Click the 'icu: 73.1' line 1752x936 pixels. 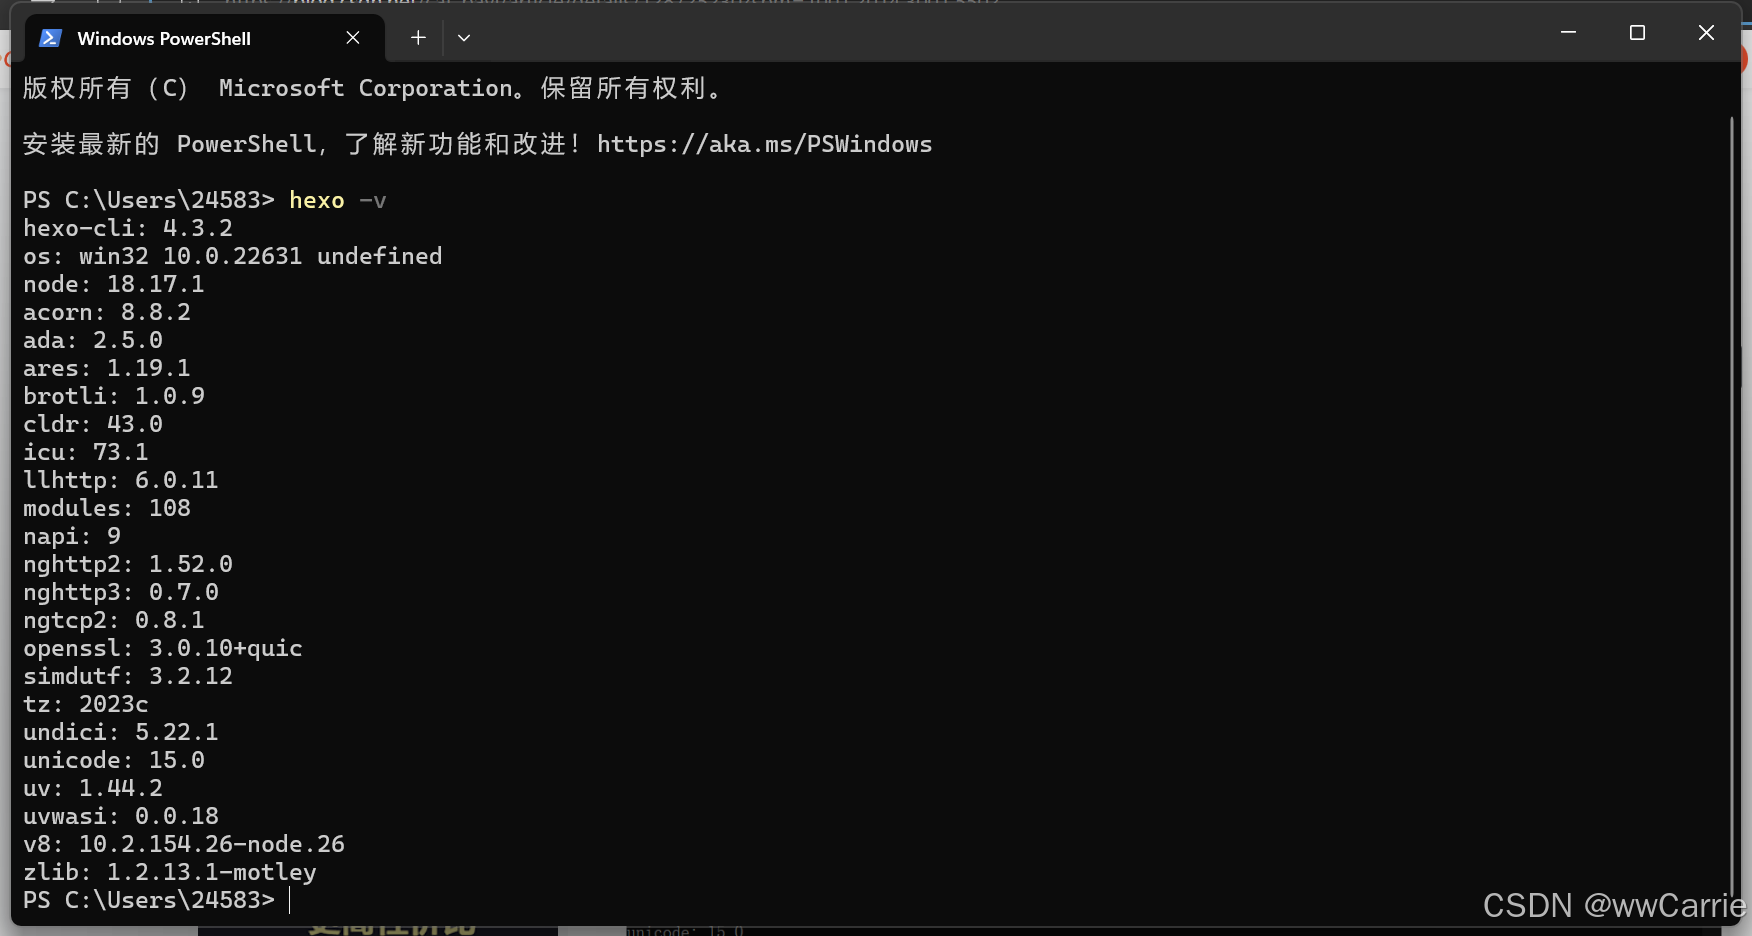point(86,453)
